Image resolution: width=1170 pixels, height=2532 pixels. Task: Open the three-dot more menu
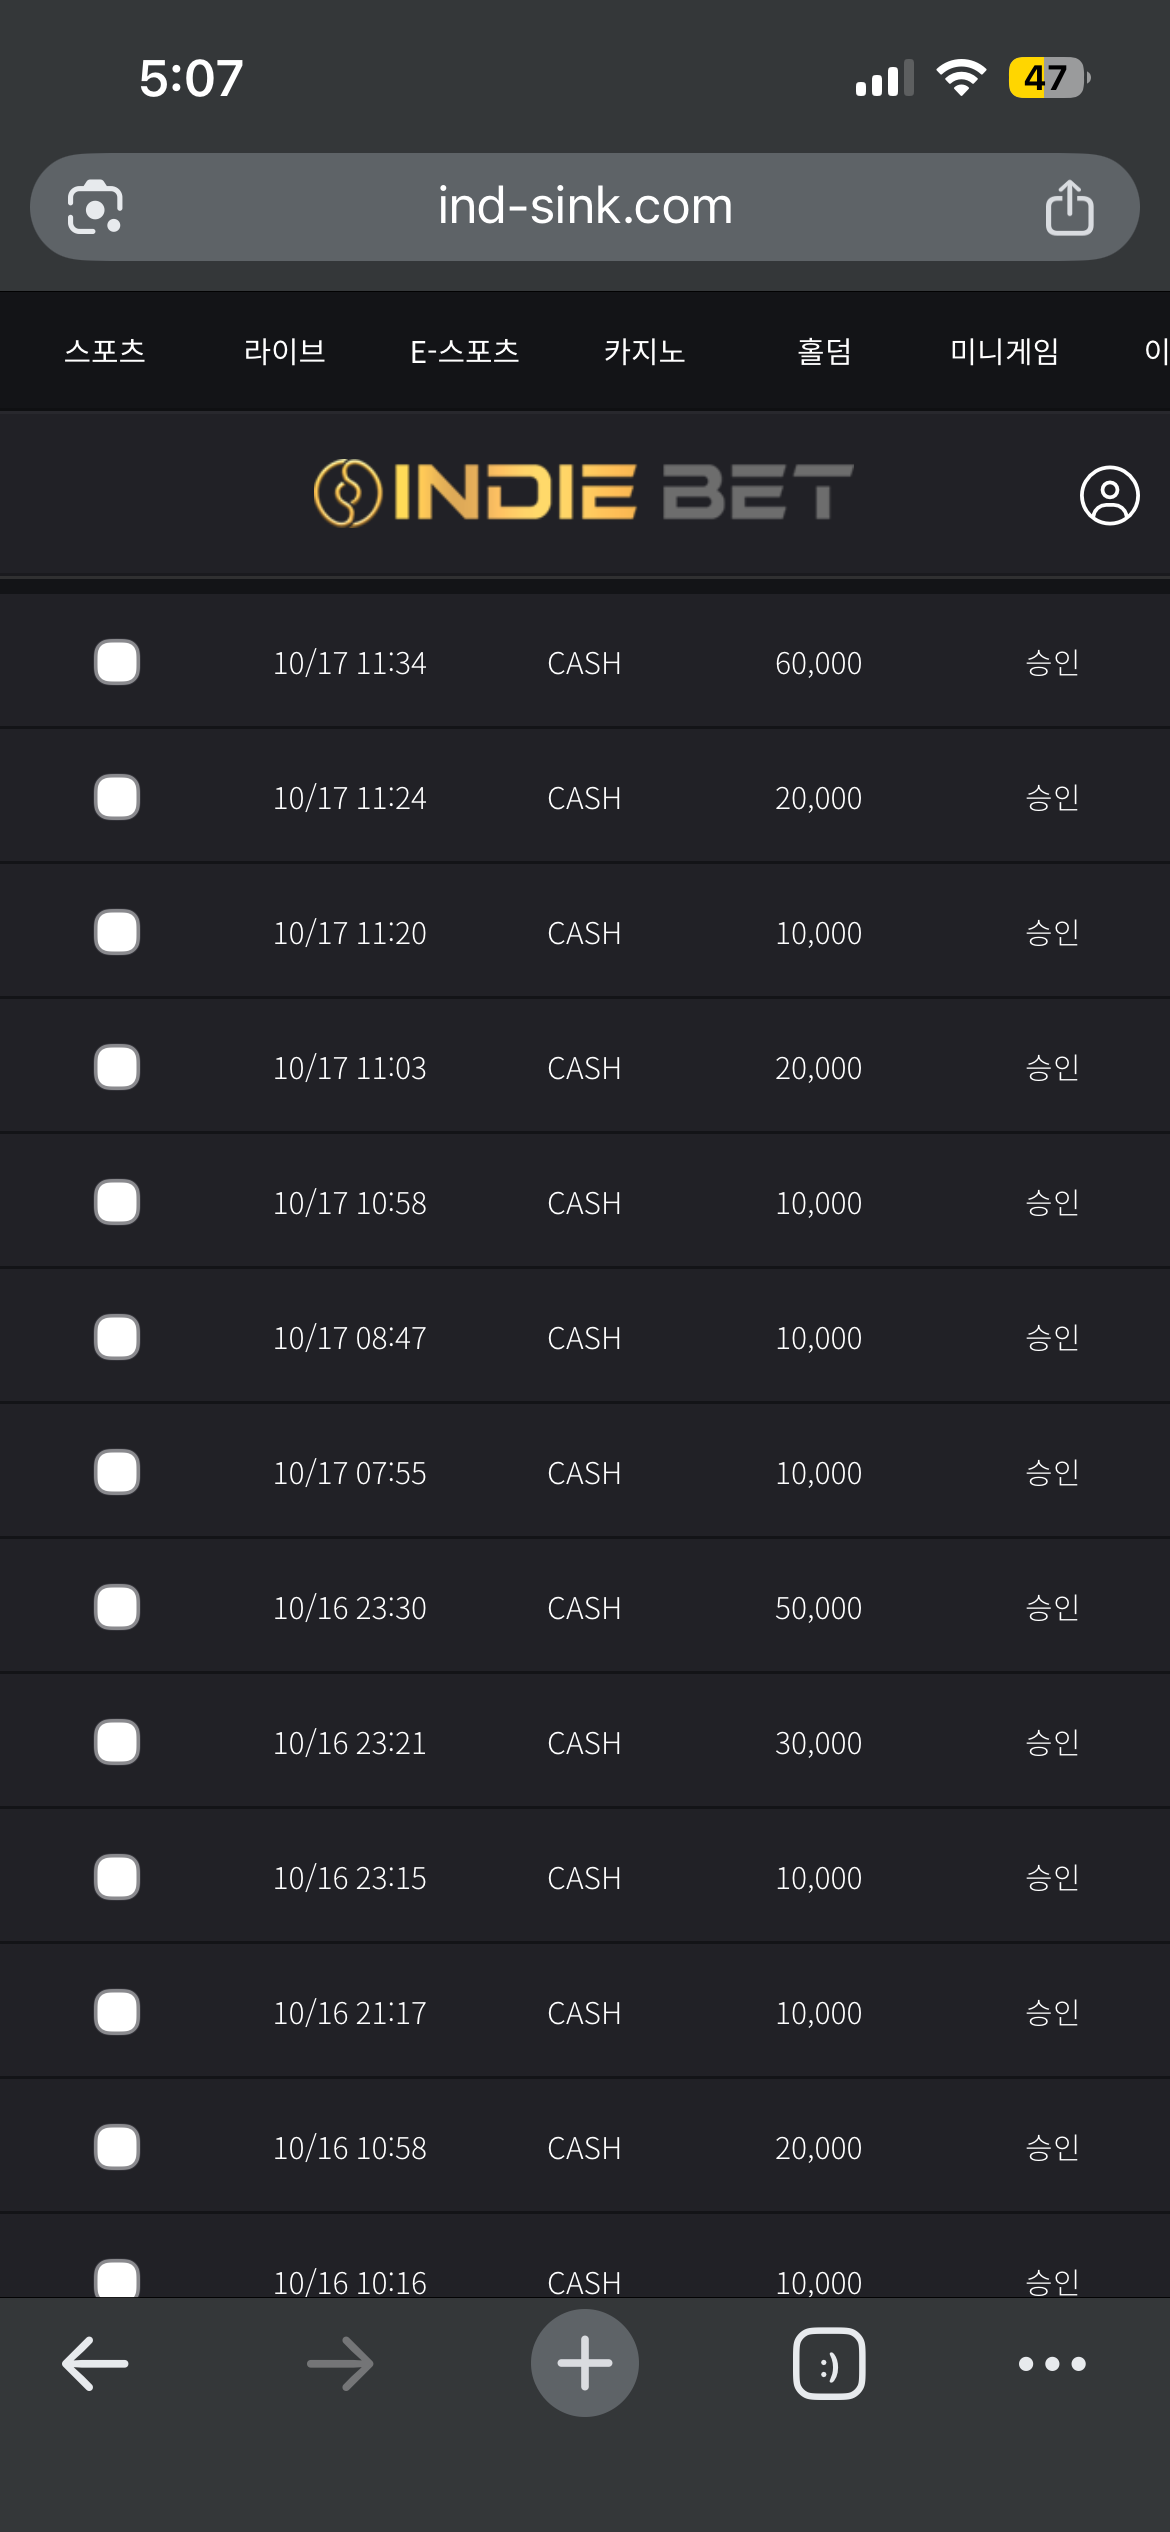tap(1052, 2363)
